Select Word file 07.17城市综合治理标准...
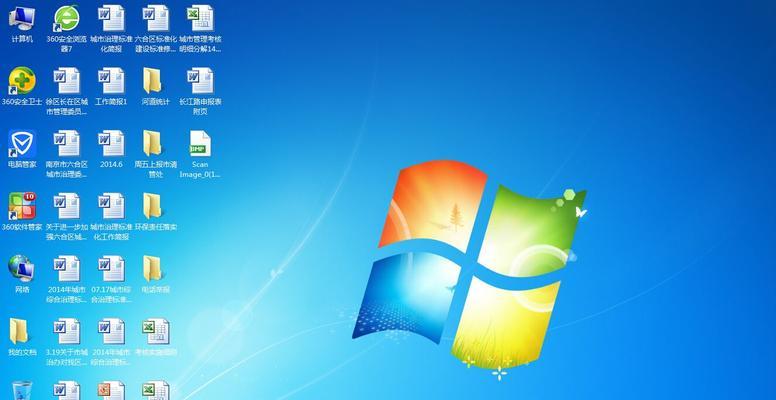 111,279
